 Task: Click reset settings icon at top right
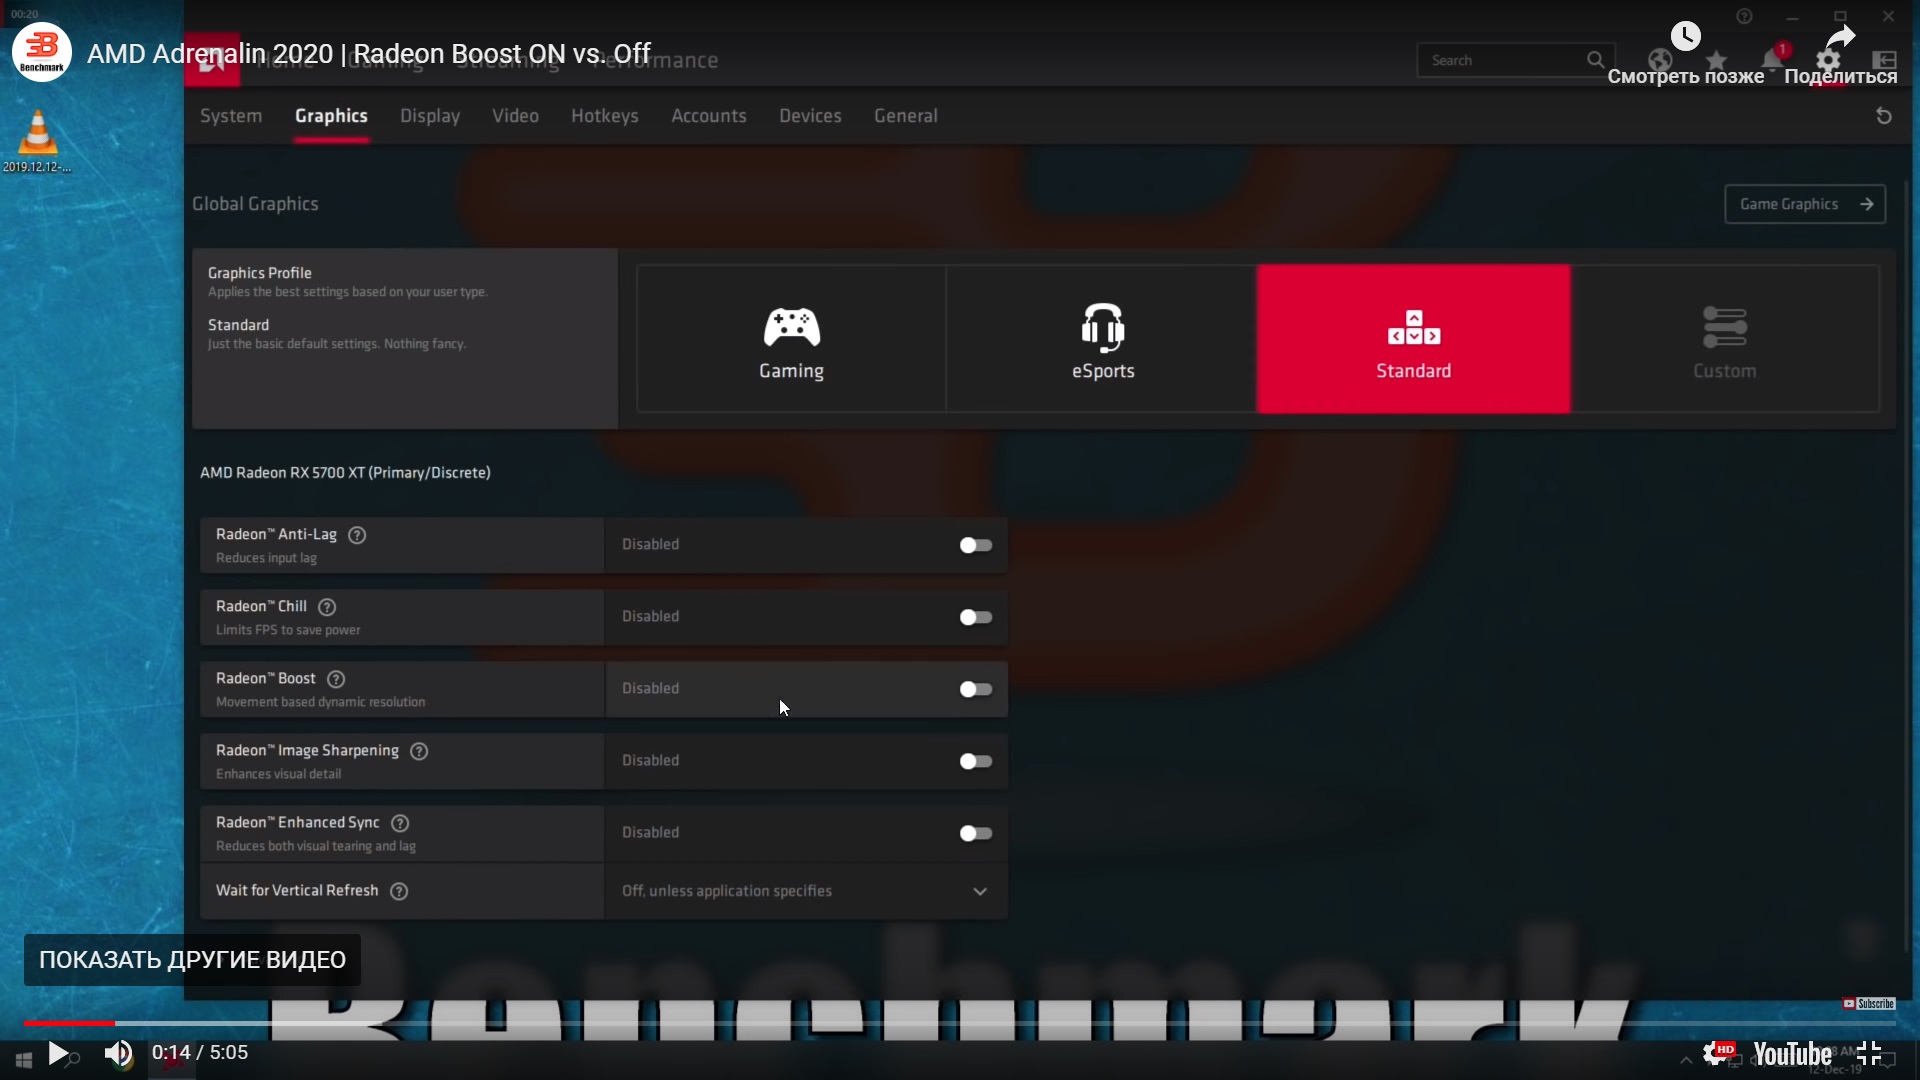click(x=1883, y=116)
